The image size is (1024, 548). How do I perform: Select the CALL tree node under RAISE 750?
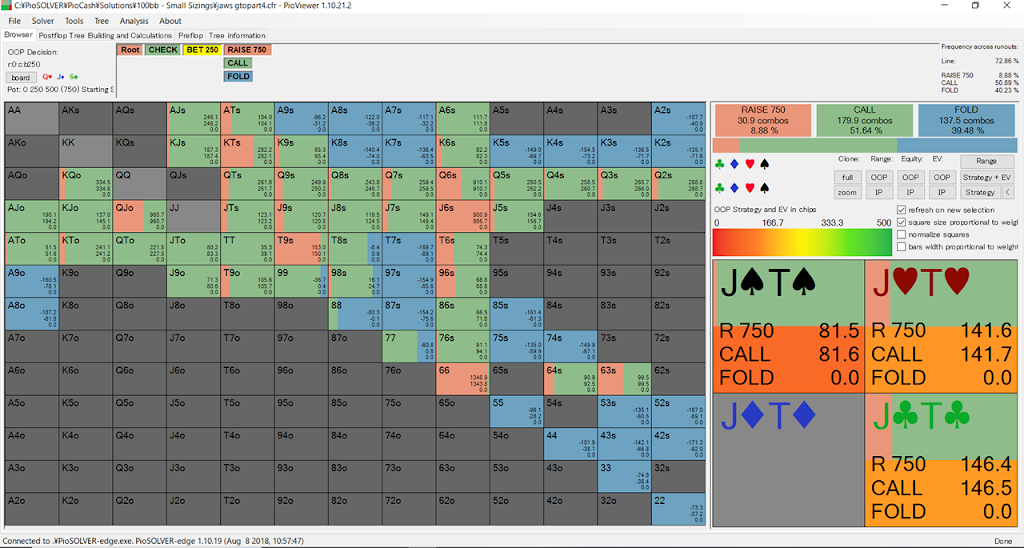(x=238, y=63)
